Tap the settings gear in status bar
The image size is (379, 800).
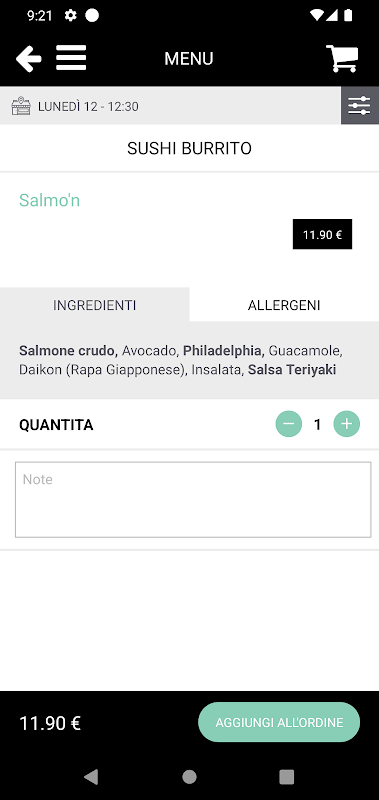coord(70,16)
